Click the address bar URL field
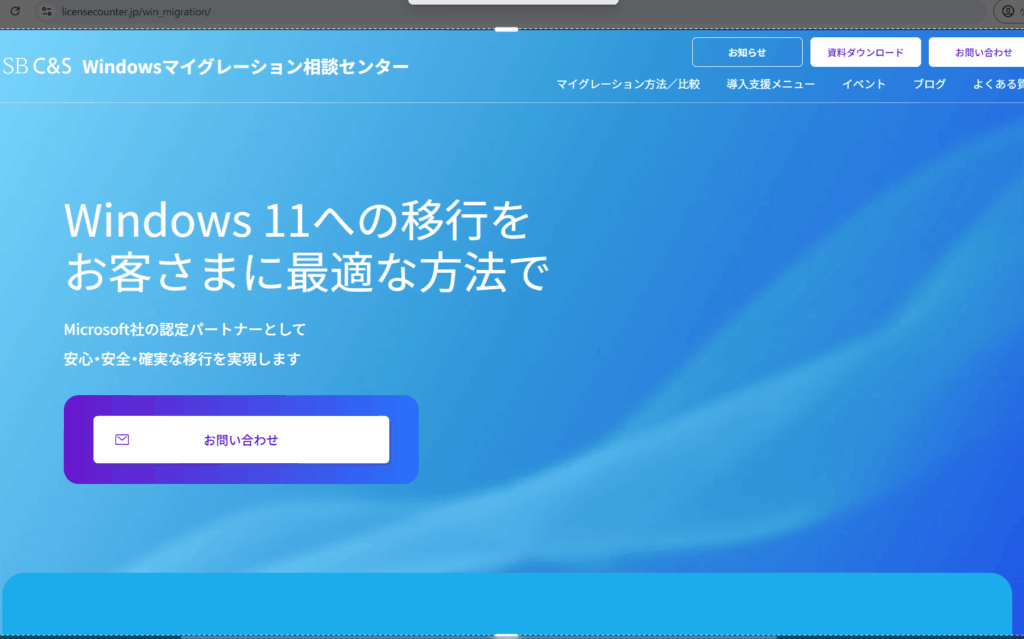 point(200,11)
